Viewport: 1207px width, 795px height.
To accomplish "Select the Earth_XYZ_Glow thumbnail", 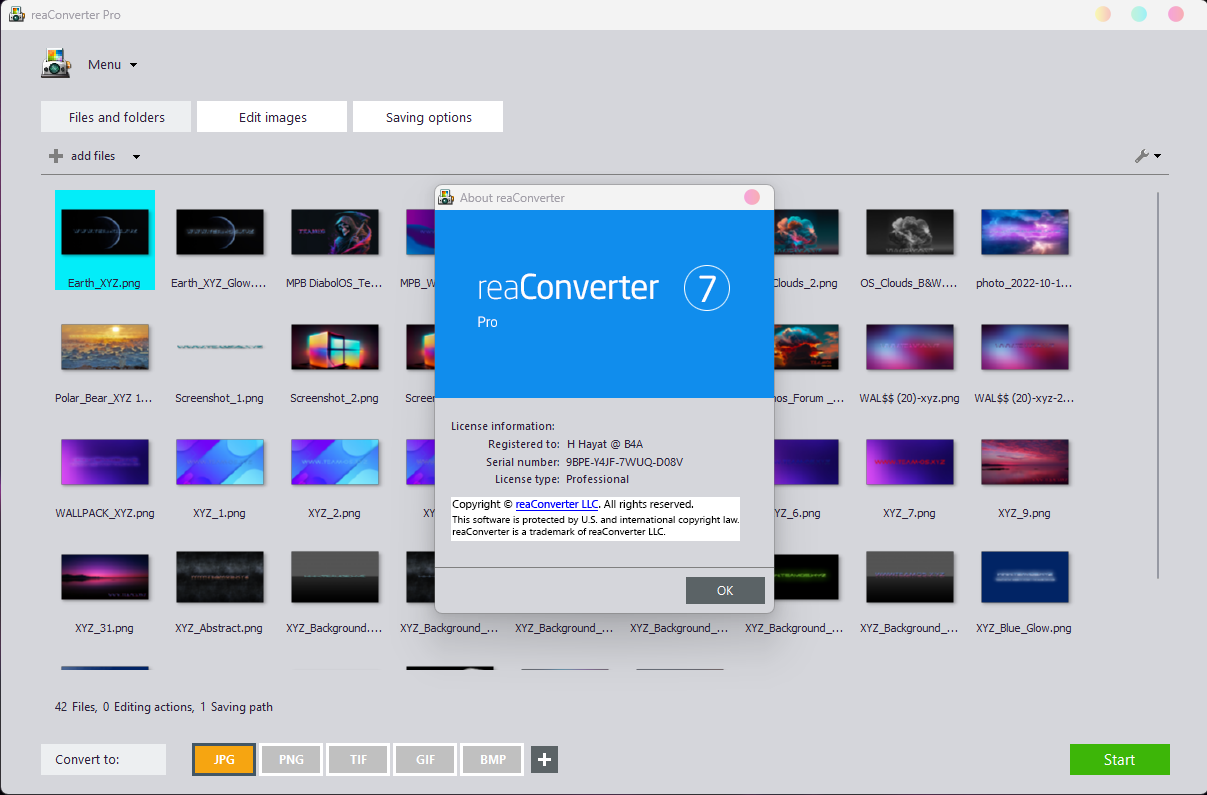I will click(x=220, y=232).
